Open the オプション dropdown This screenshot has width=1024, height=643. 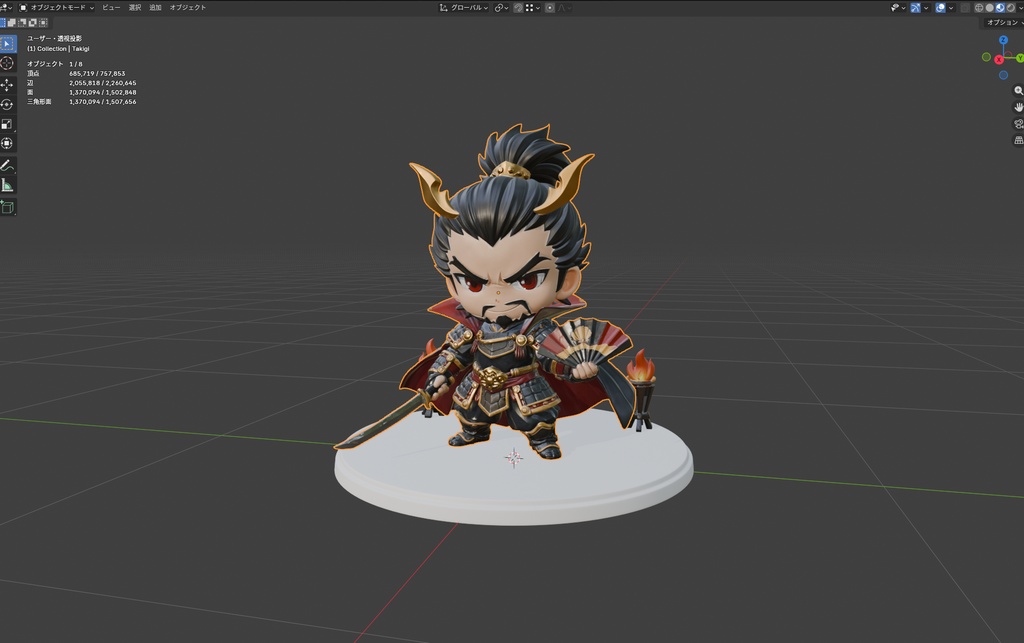pyautogui.click(x=1004, y=22)
